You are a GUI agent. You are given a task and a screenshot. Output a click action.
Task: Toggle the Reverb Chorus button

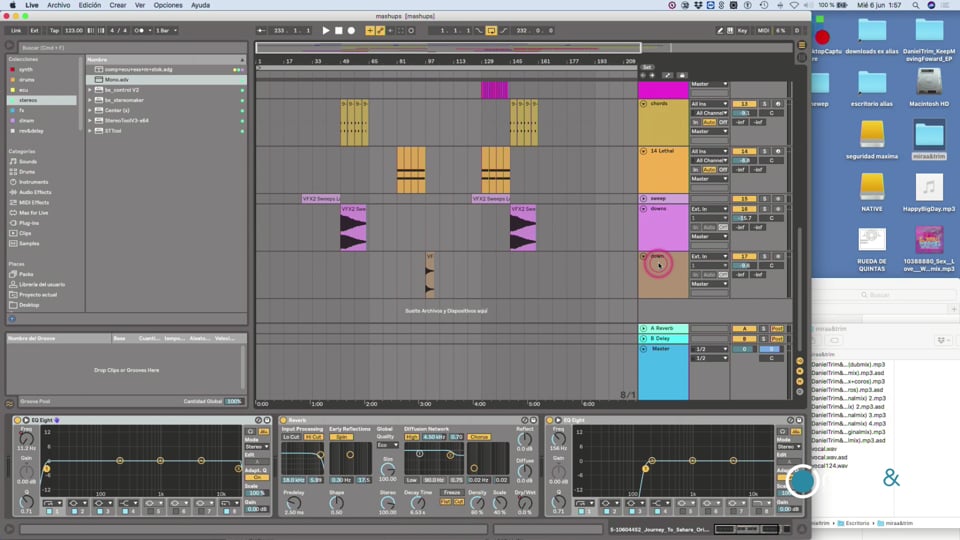479,437
